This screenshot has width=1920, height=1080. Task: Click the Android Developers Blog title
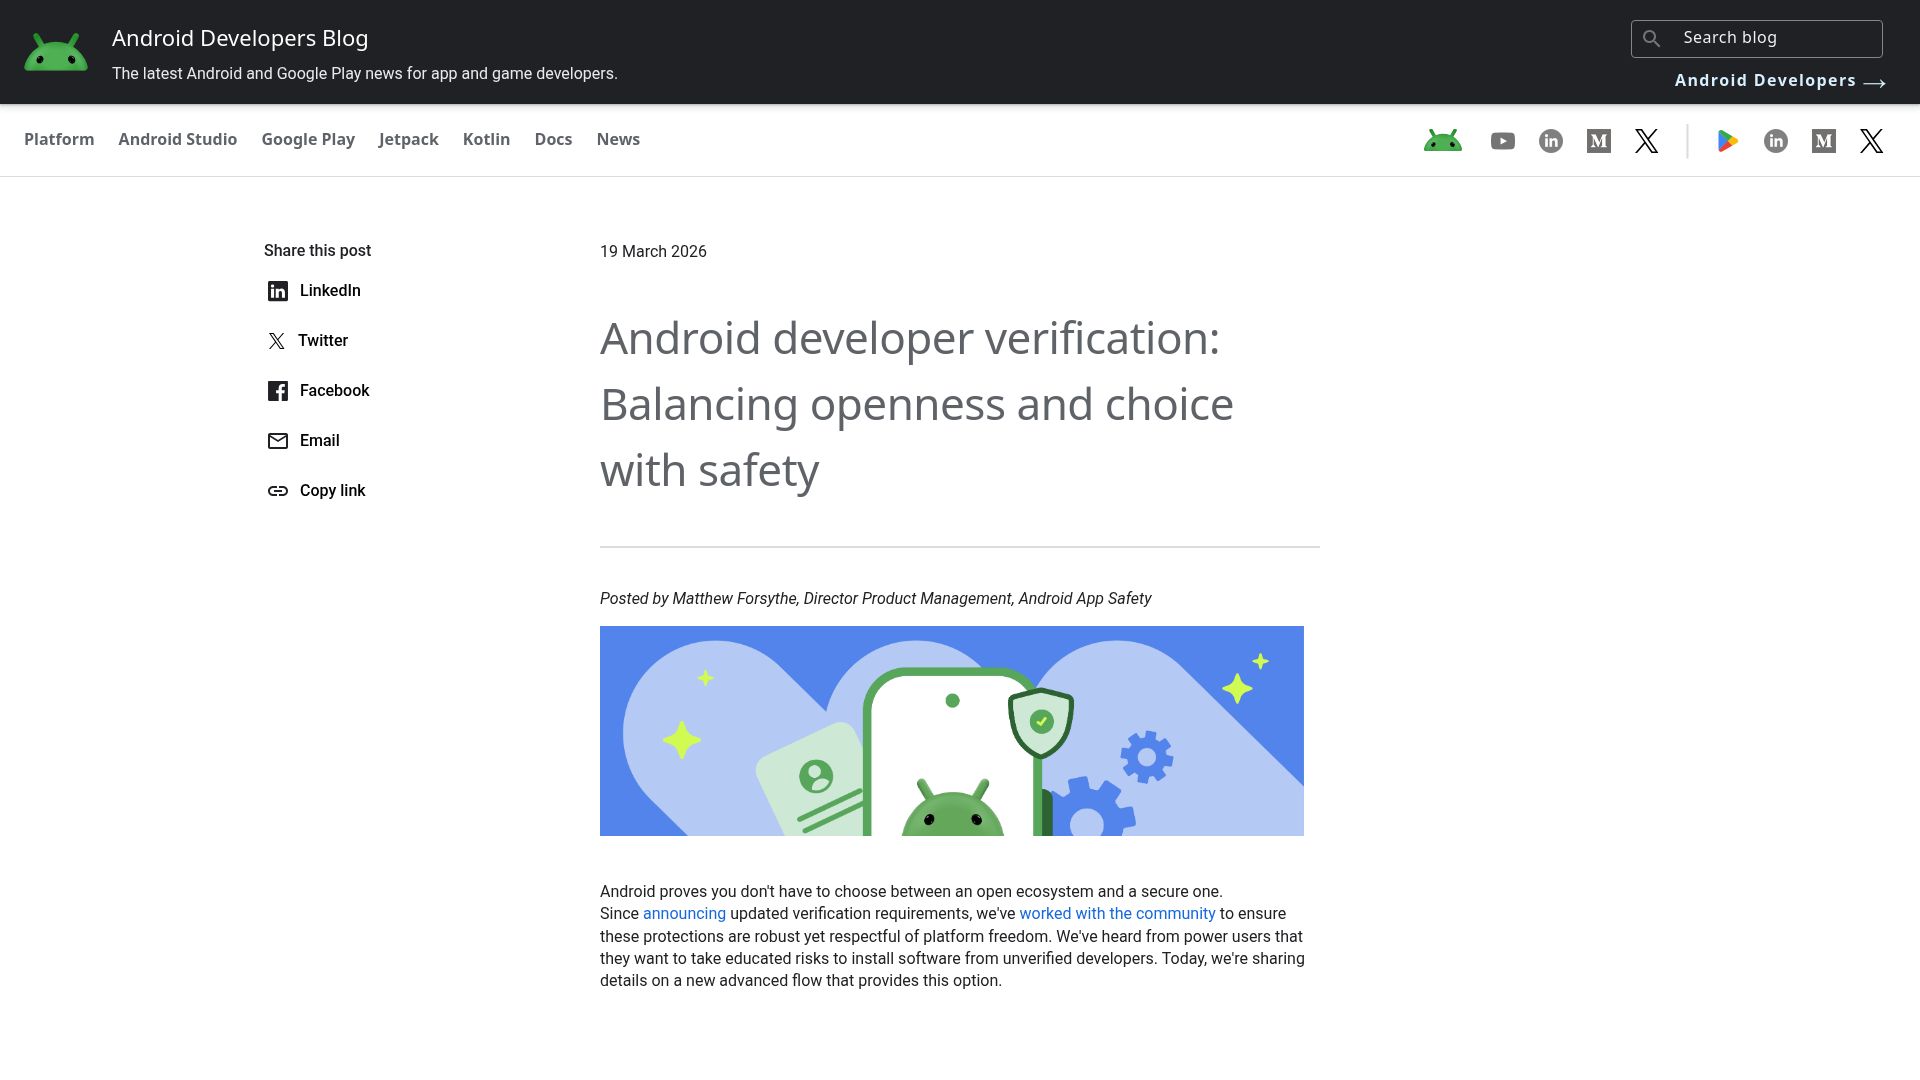tap(240, 38)
